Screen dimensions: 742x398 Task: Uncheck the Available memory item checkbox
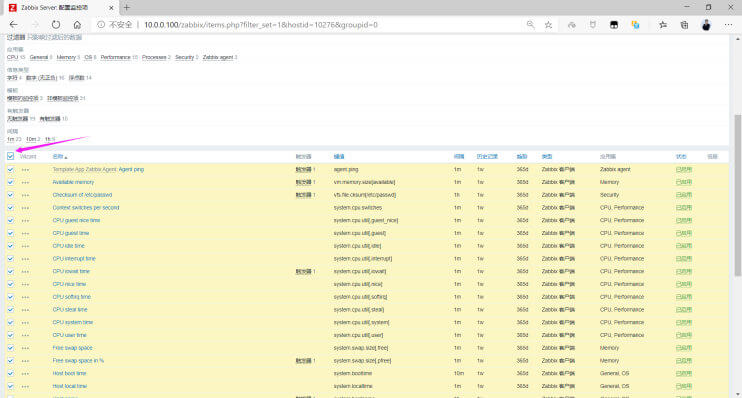coord(10,182)
